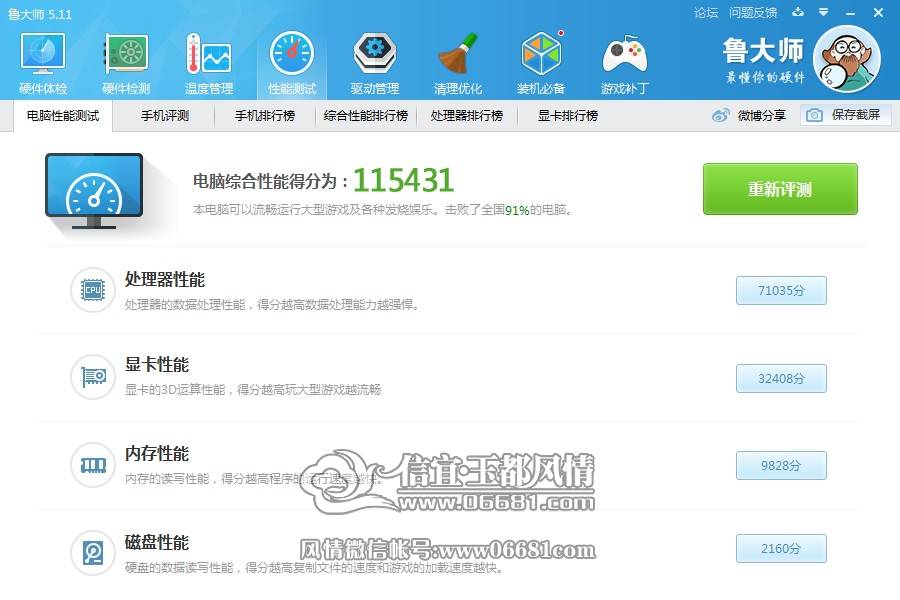Minimize the 鲁大师 window
This screenshot has height=600, width=900.
pos(851,13)
